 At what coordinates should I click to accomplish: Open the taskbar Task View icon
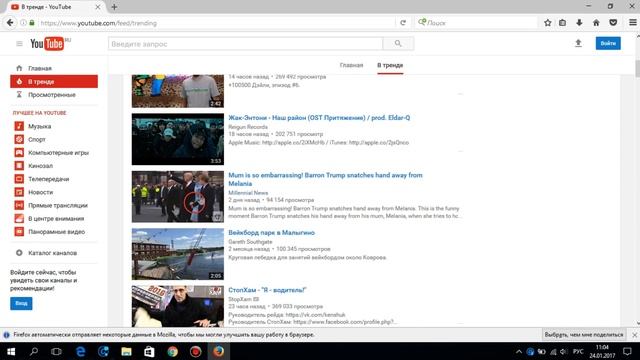[x=56, y=351]
